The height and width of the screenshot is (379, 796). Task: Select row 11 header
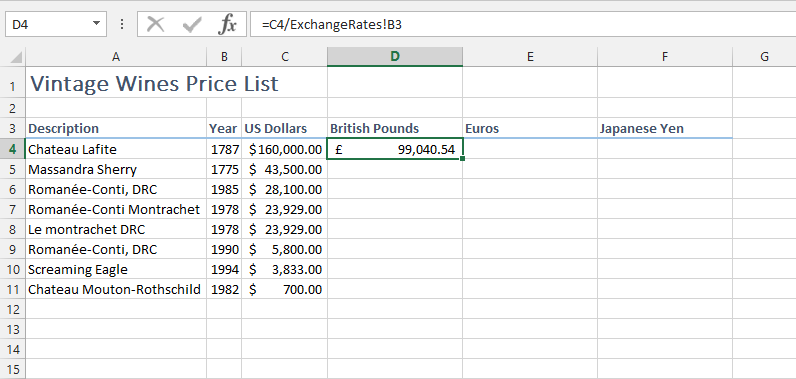[13, 290]
